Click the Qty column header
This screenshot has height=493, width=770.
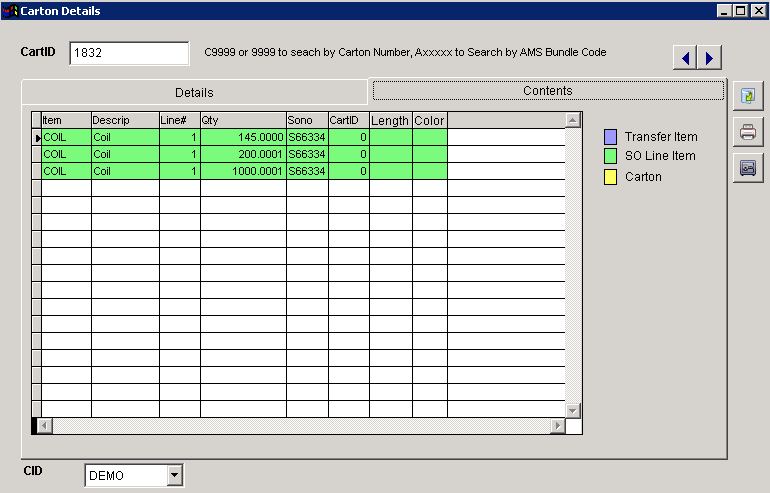[243, 120]
